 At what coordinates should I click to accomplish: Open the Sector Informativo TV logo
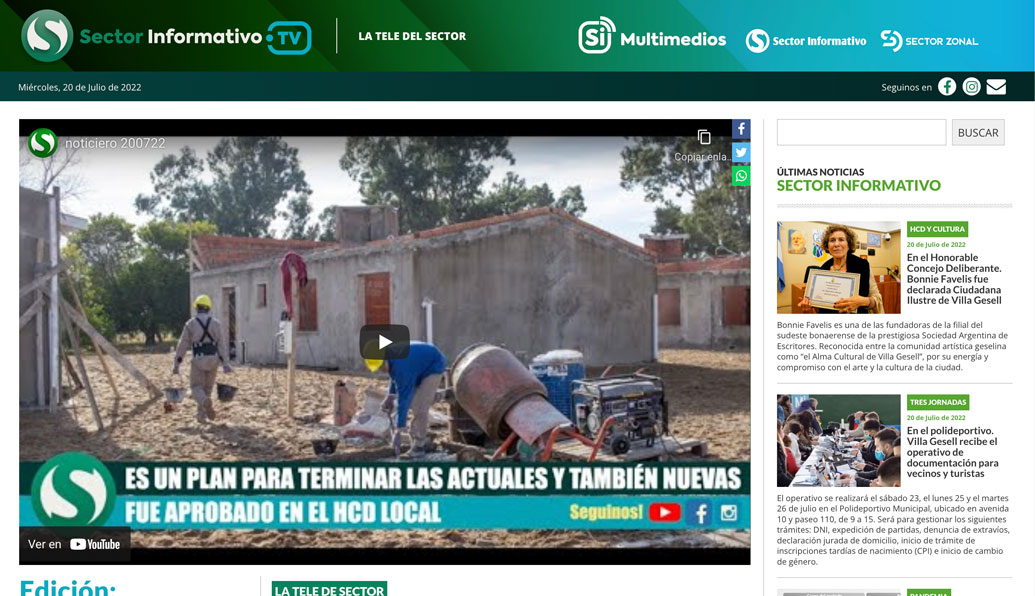165,36
